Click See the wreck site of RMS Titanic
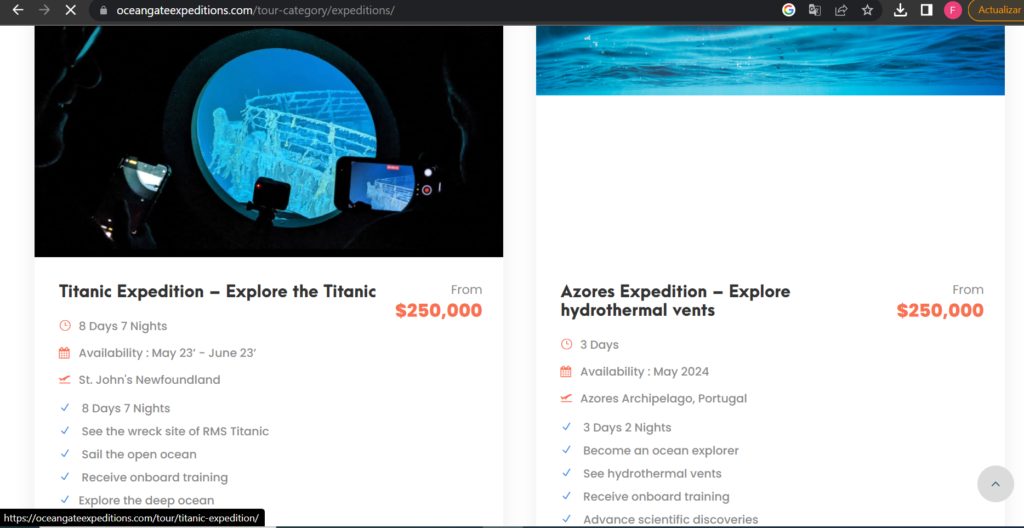 coord(175,431)
